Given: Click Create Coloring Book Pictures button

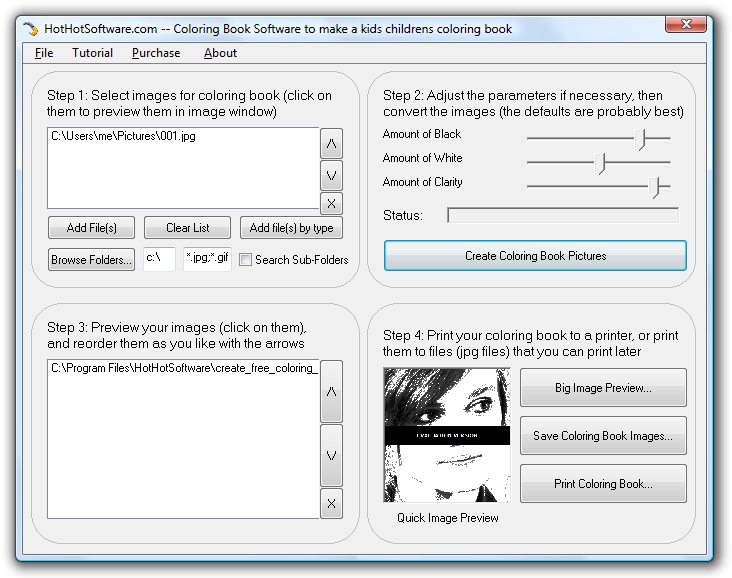Looking at the screenshot, I should pos(535,256).
